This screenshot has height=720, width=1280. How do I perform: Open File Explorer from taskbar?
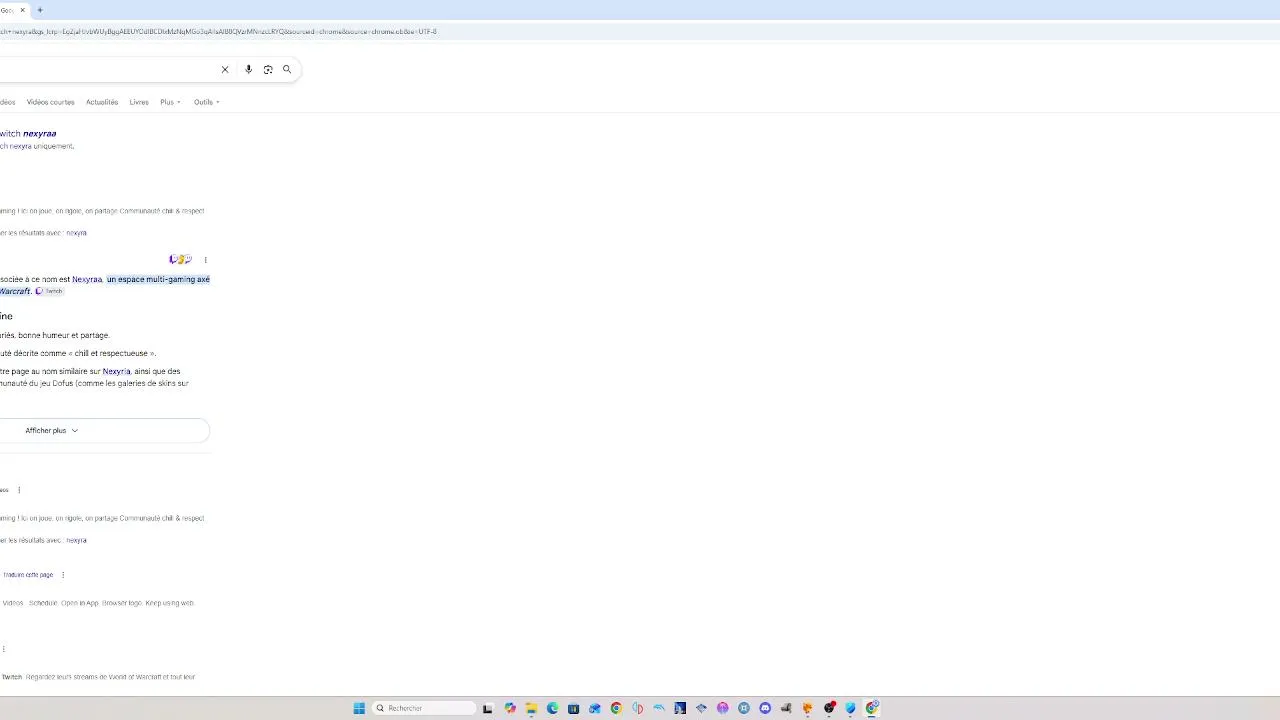pyautogui.click(x=531, y=708)
